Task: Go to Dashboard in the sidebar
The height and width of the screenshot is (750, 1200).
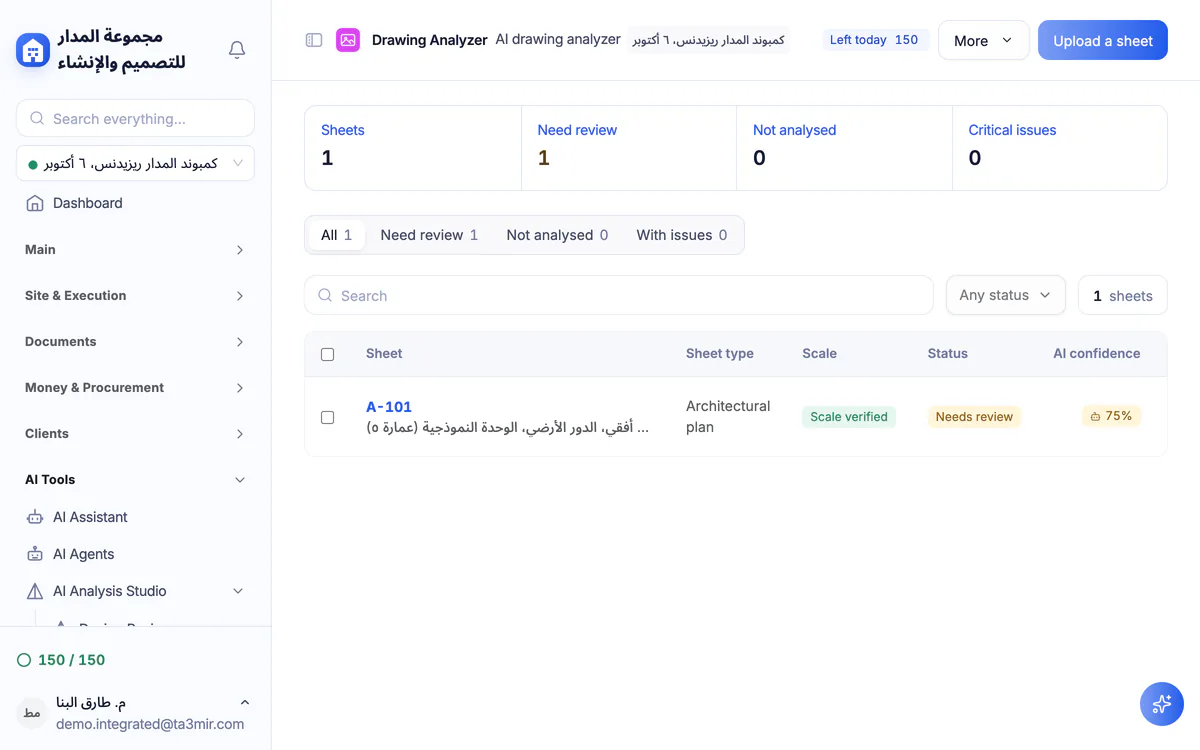Action: pos(135,203)
